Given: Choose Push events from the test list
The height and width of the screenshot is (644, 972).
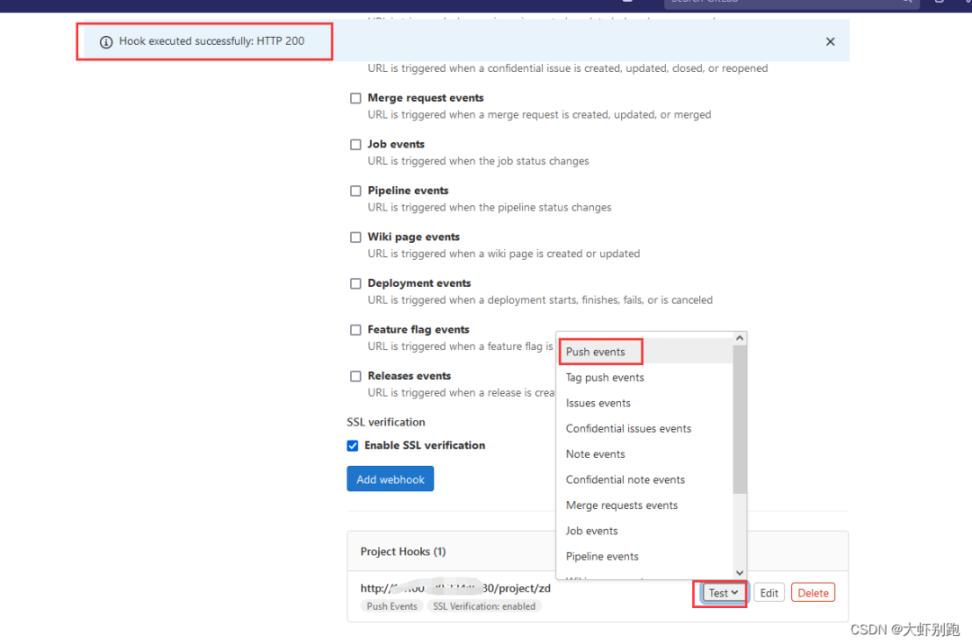Looking at the screenshot, I should 596,352.
